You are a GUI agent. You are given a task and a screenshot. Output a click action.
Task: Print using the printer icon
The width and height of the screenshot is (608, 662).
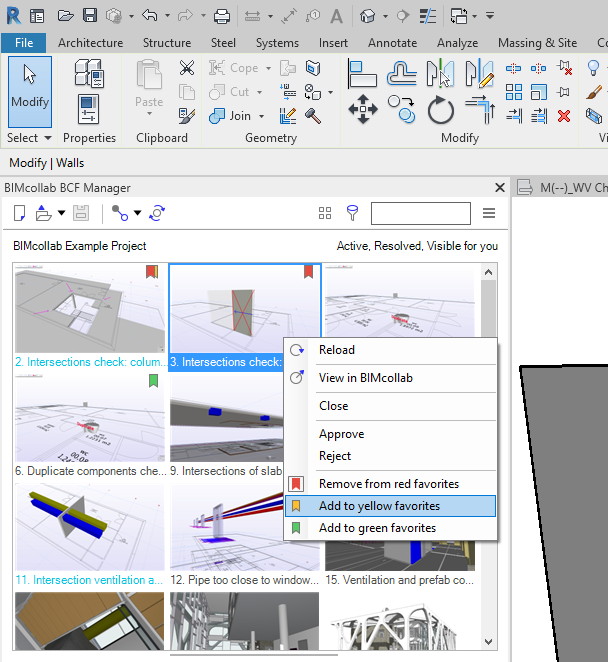[x=222, y=16]
